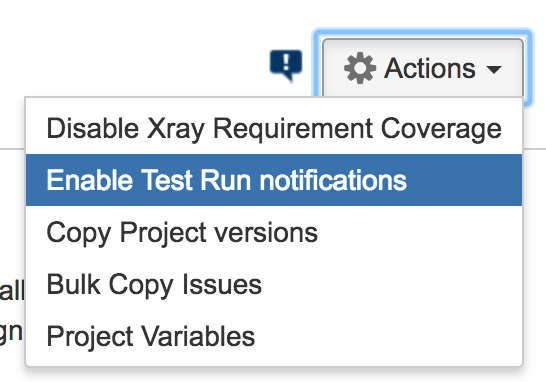This screenshot has height=382, width=546.
Task: Turn on Test Run notifications entry
Action: pyautogui.click(x=274, y=180)
